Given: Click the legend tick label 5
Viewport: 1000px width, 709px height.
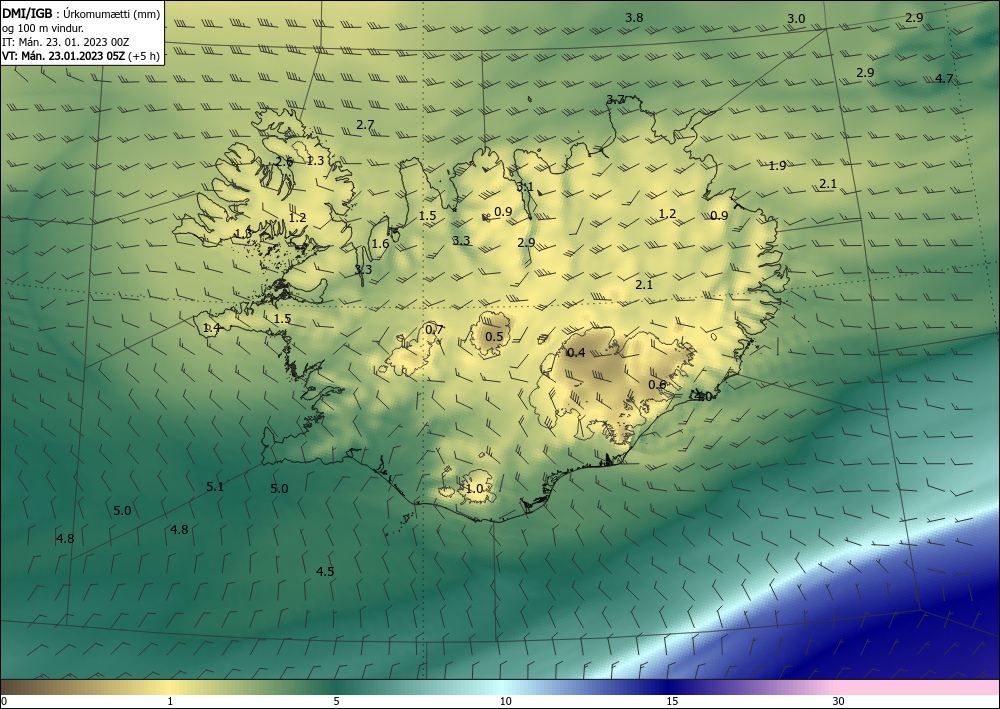Looking at the screenshot, I should tap(336, 702).
